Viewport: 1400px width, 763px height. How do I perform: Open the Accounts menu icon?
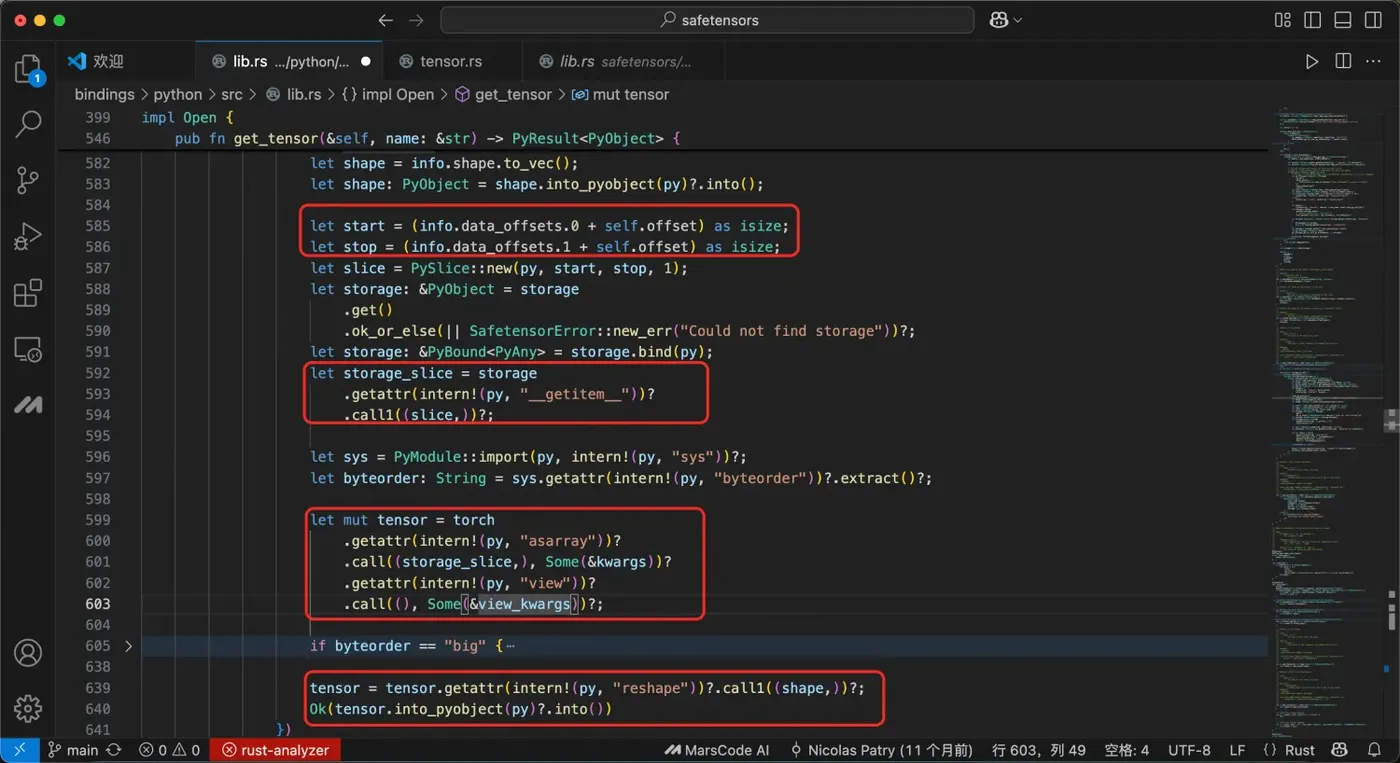(x=28, y=652)
